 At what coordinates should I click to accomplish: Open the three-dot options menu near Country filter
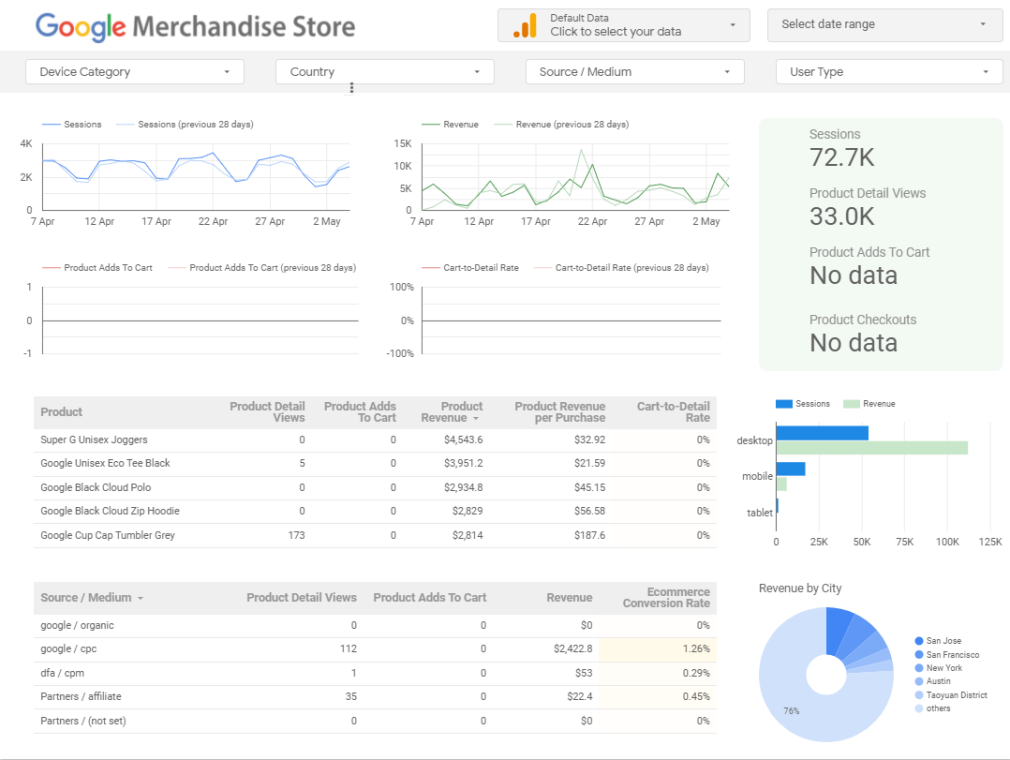(352, 88)
